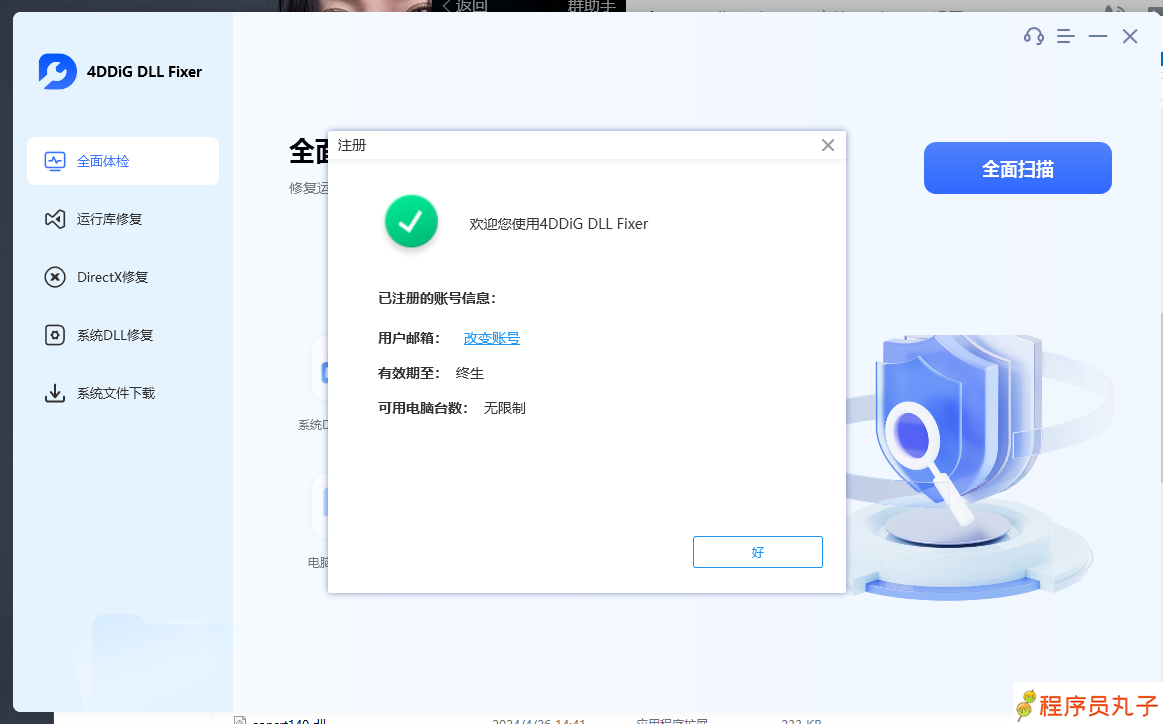
Task: Click the 运行库修复 Visual Studio icon
Action: (x=55, y=219)
